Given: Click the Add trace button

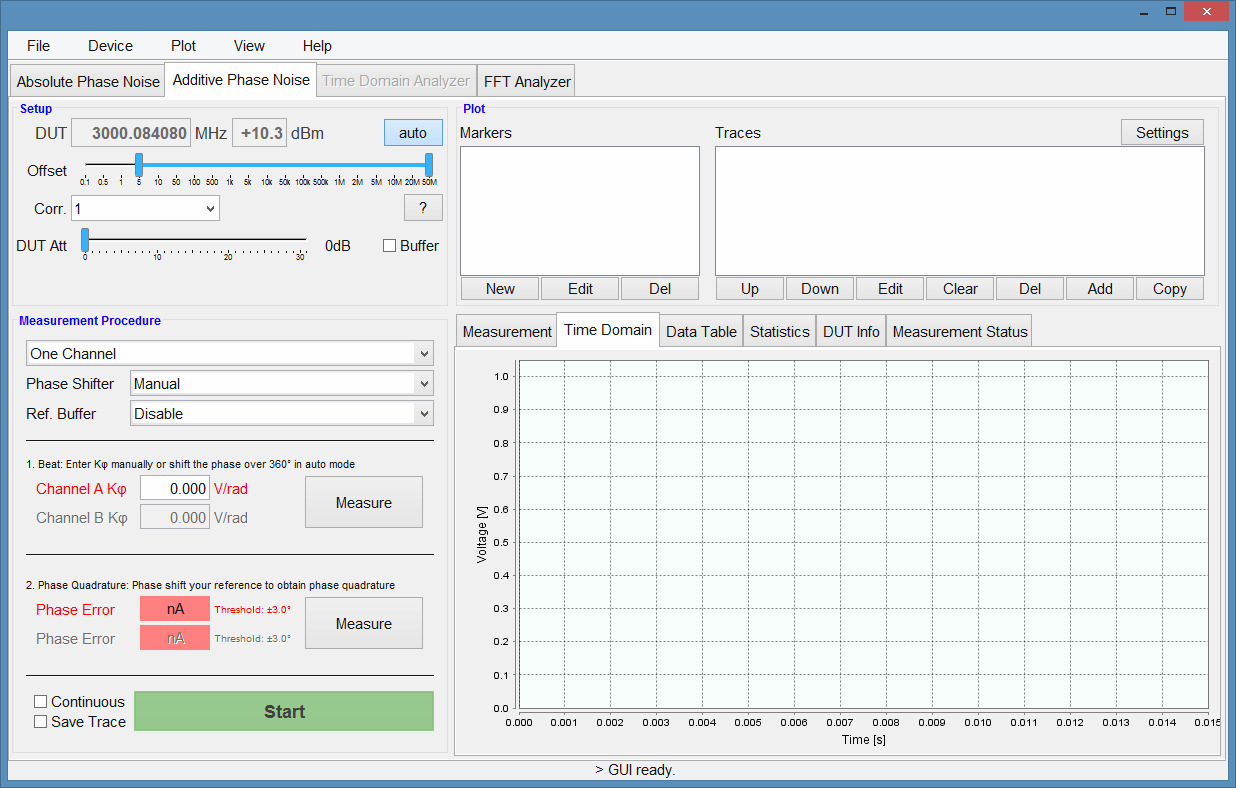Looking at the screenshot, I should 1100,289.
